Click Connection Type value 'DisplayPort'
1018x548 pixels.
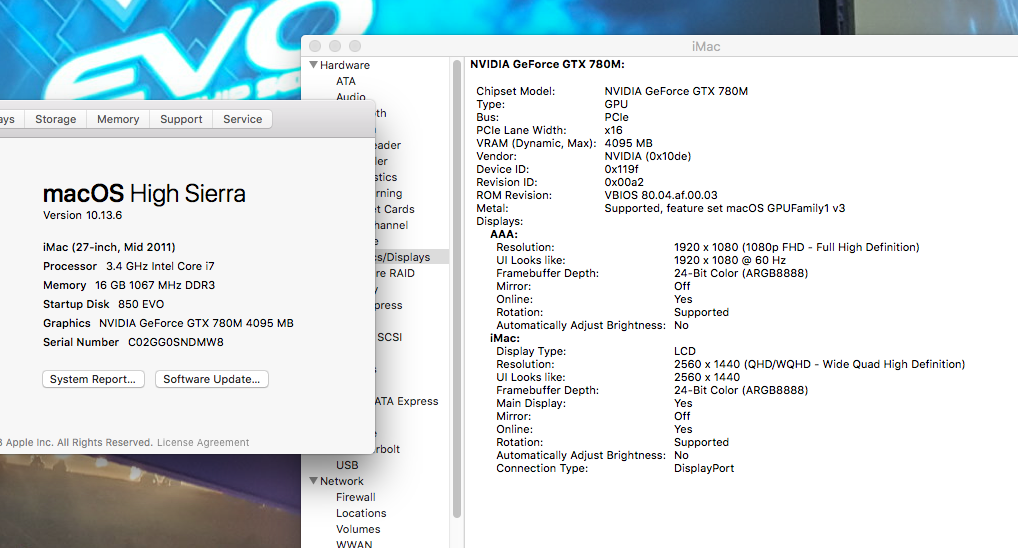click(704, 468)
